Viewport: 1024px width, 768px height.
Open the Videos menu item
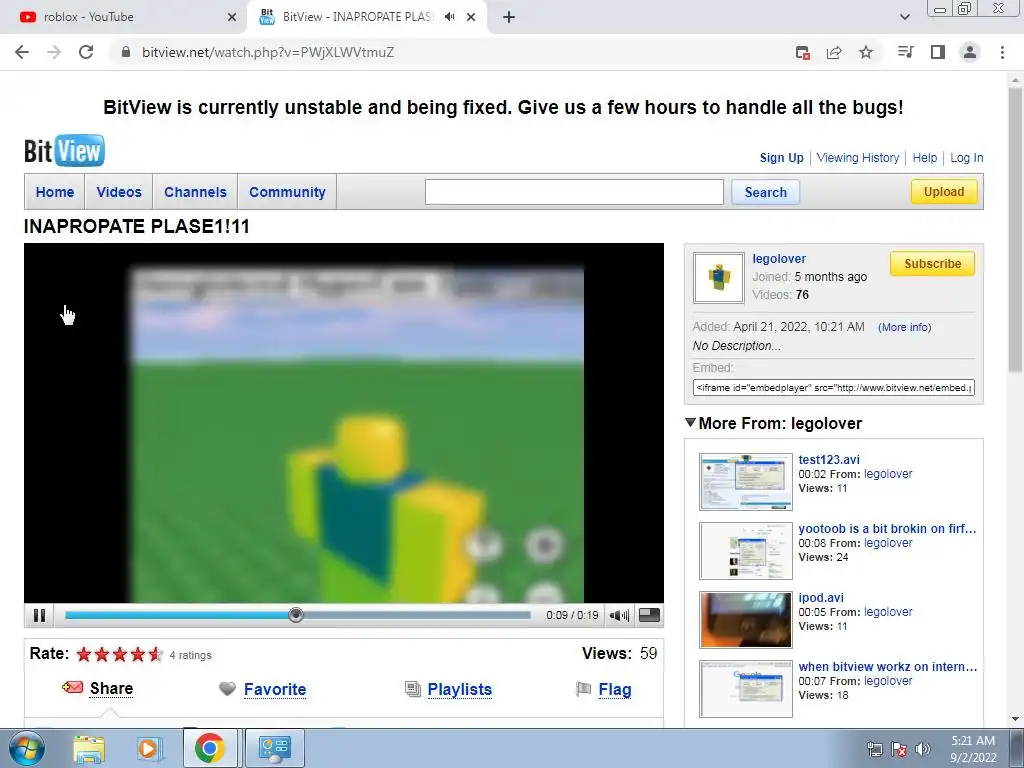point(119,192)
